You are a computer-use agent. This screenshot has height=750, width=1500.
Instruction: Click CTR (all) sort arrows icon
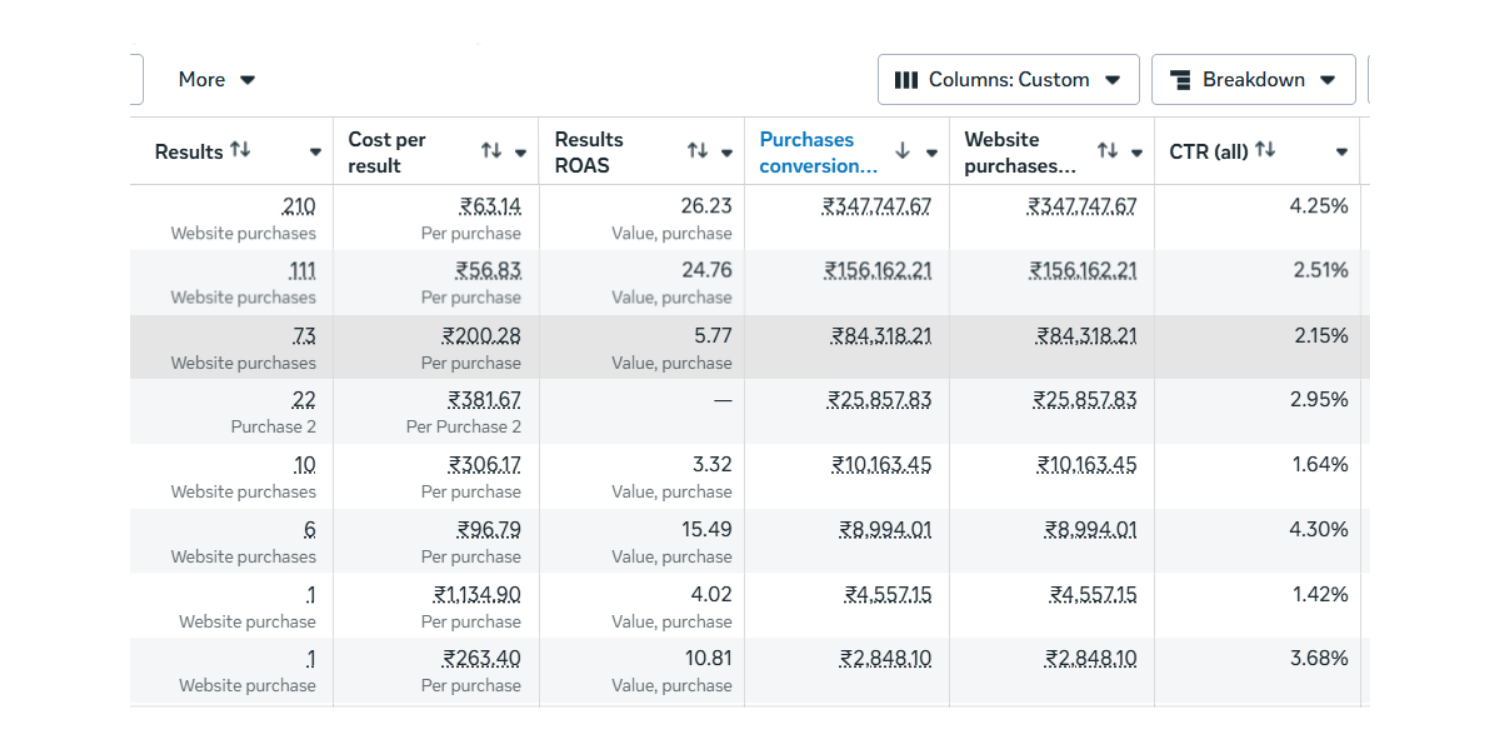tap(1265, 150)
